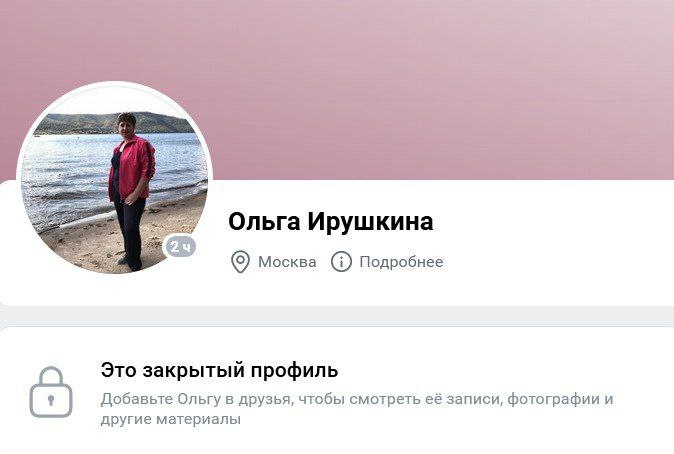Click the gray divider between profile cards

tap(337, 317)
